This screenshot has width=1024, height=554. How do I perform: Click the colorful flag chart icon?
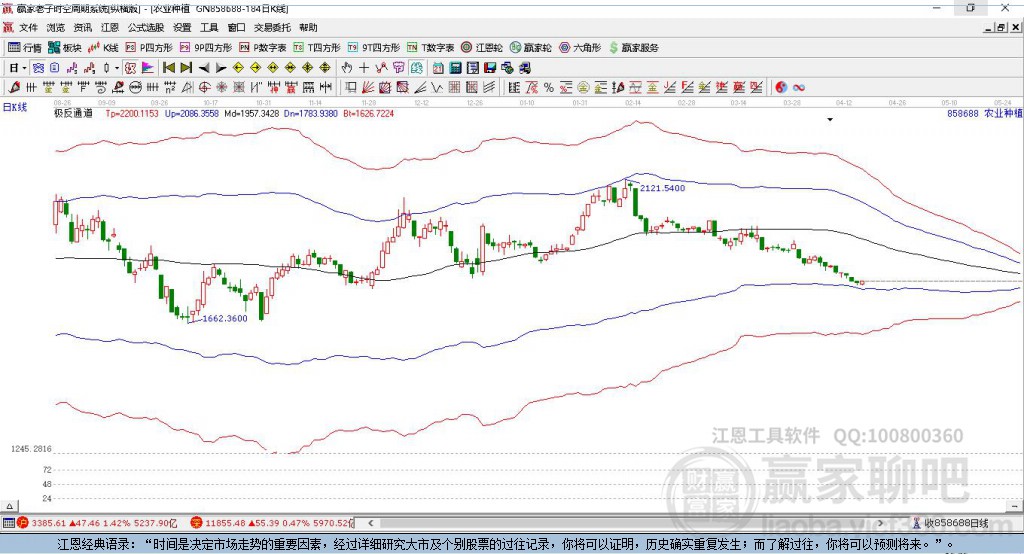click(x=148, y=68)
